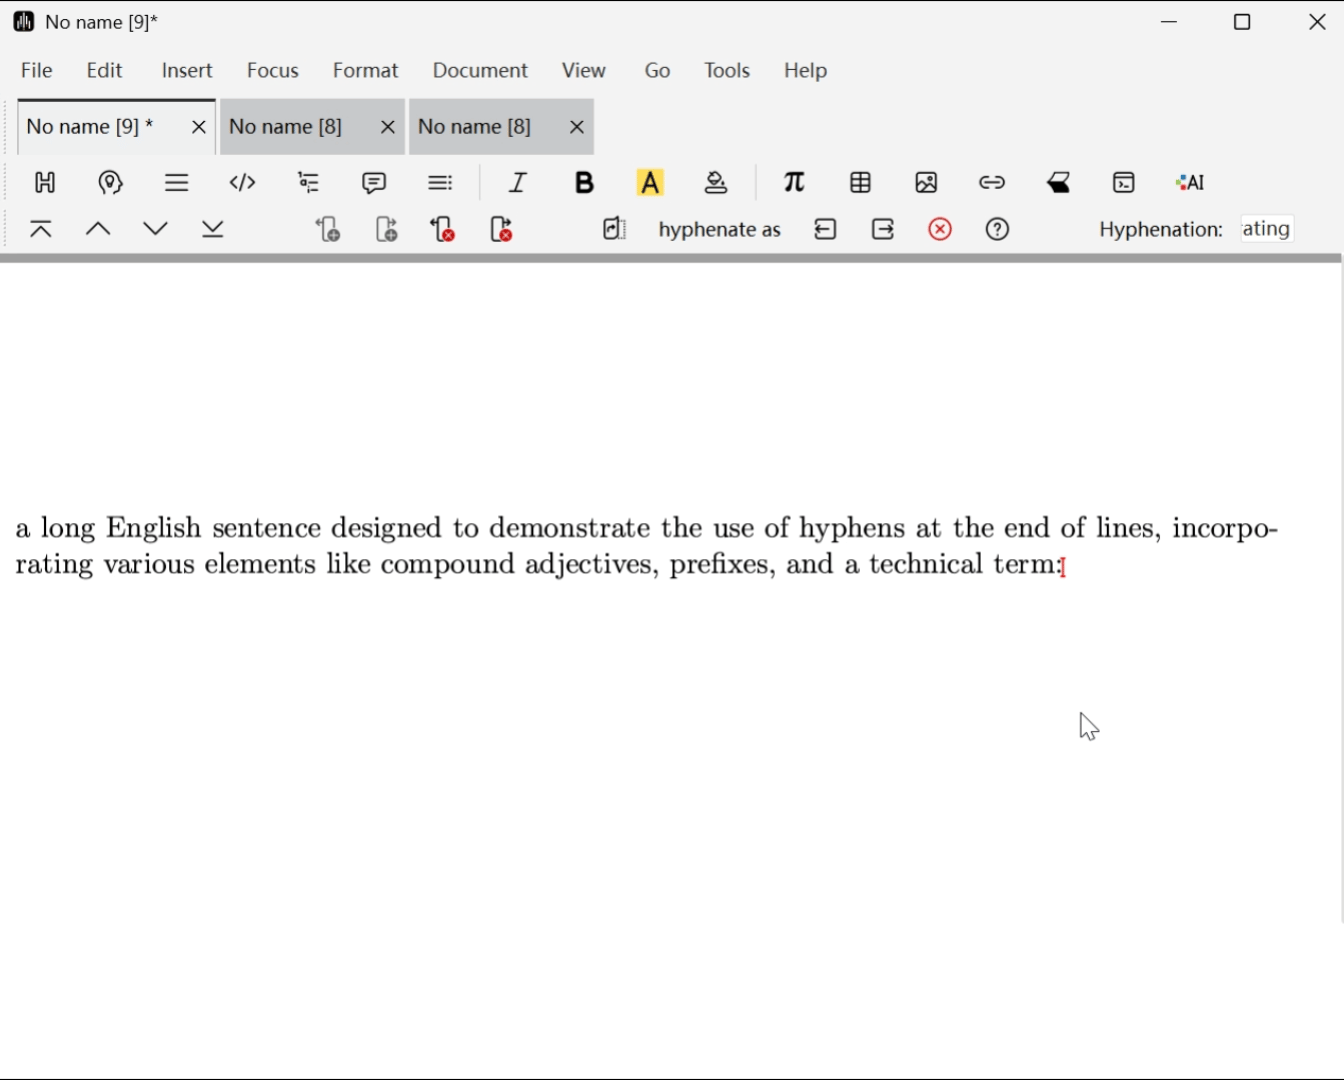Screen dimensions: 1344x1080
Task: Click the insert image icon
Action: click(x=926, y=183)
